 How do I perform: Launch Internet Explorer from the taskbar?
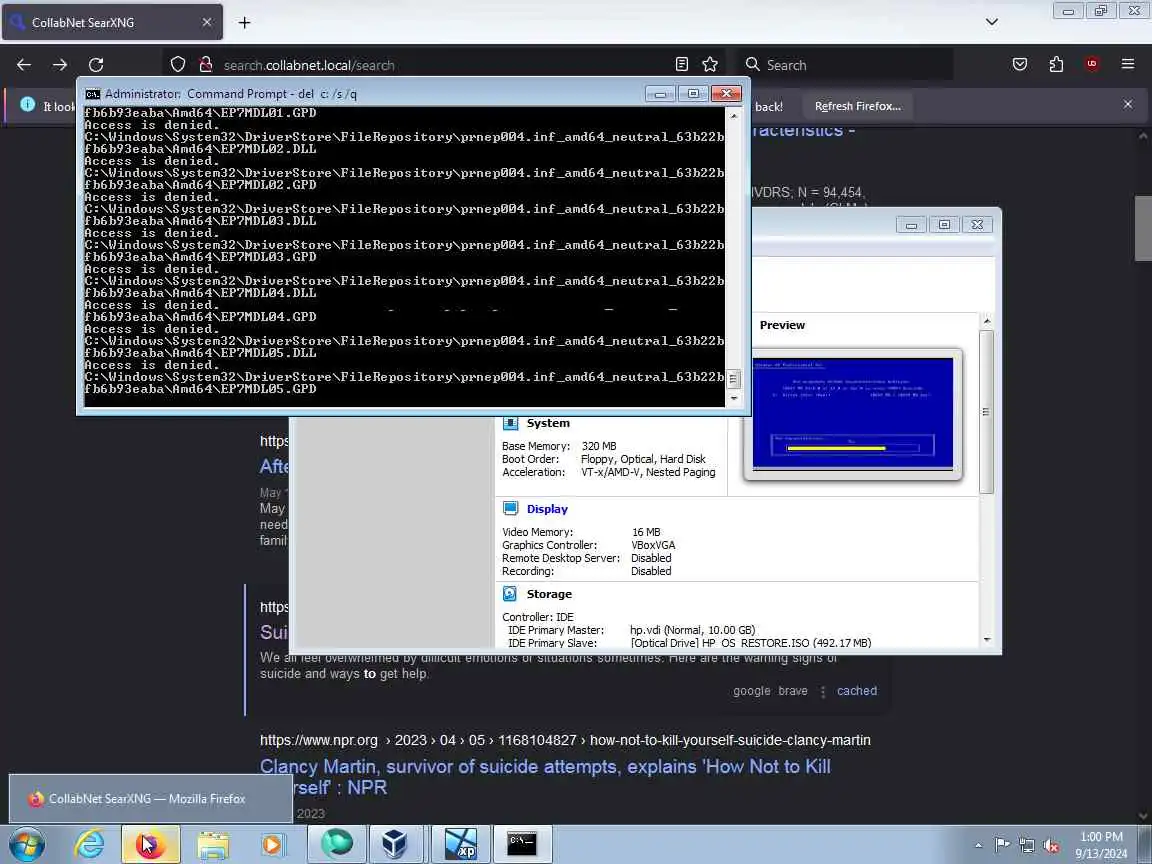coord(89,844)
